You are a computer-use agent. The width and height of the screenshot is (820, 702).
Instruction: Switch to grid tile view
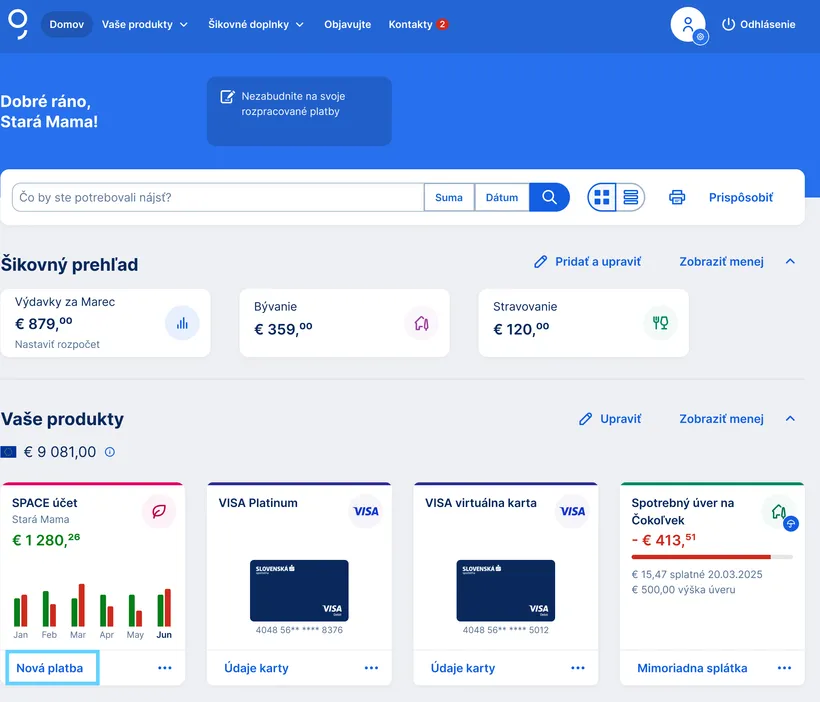[602, 197]
